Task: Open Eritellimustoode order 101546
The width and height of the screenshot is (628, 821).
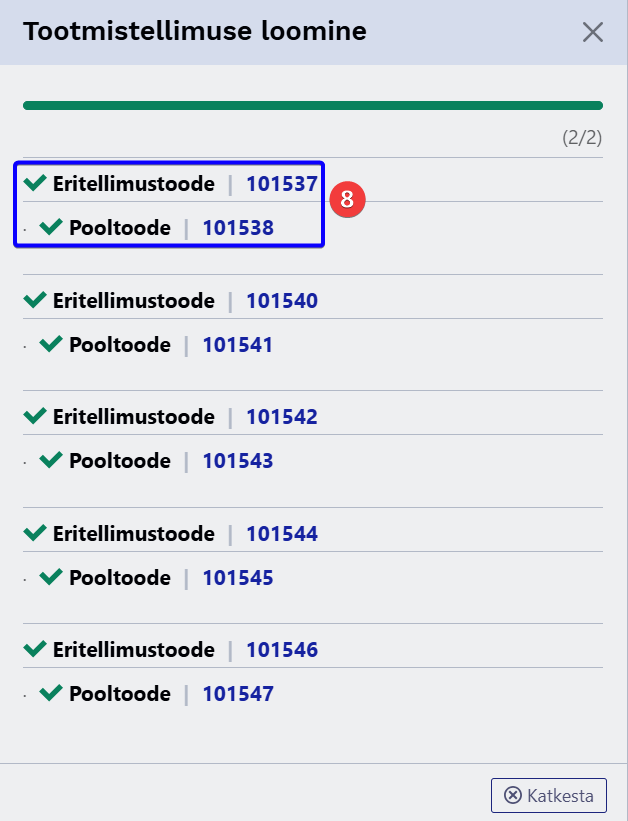Action: pyautogui.click(x=282, y=650)
